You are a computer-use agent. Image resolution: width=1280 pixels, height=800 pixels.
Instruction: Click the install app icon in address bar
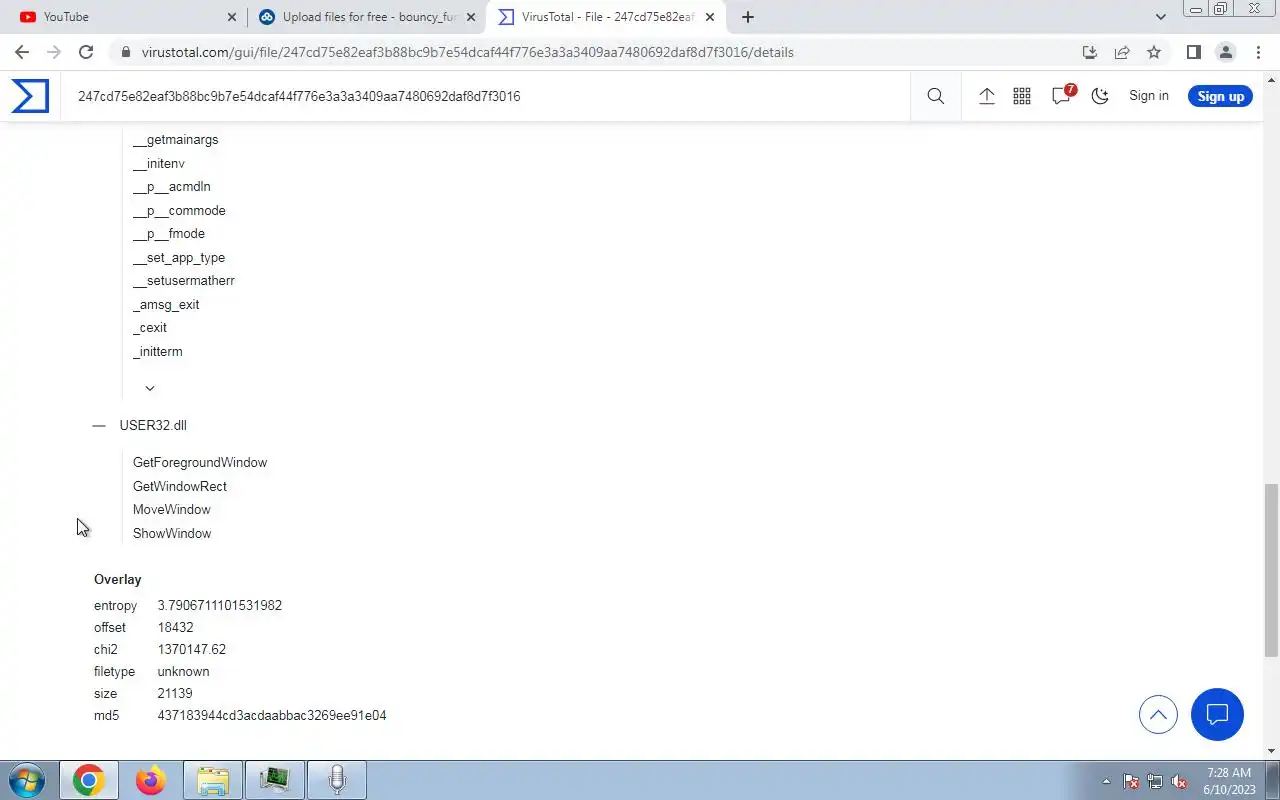tap(1090, 52)
